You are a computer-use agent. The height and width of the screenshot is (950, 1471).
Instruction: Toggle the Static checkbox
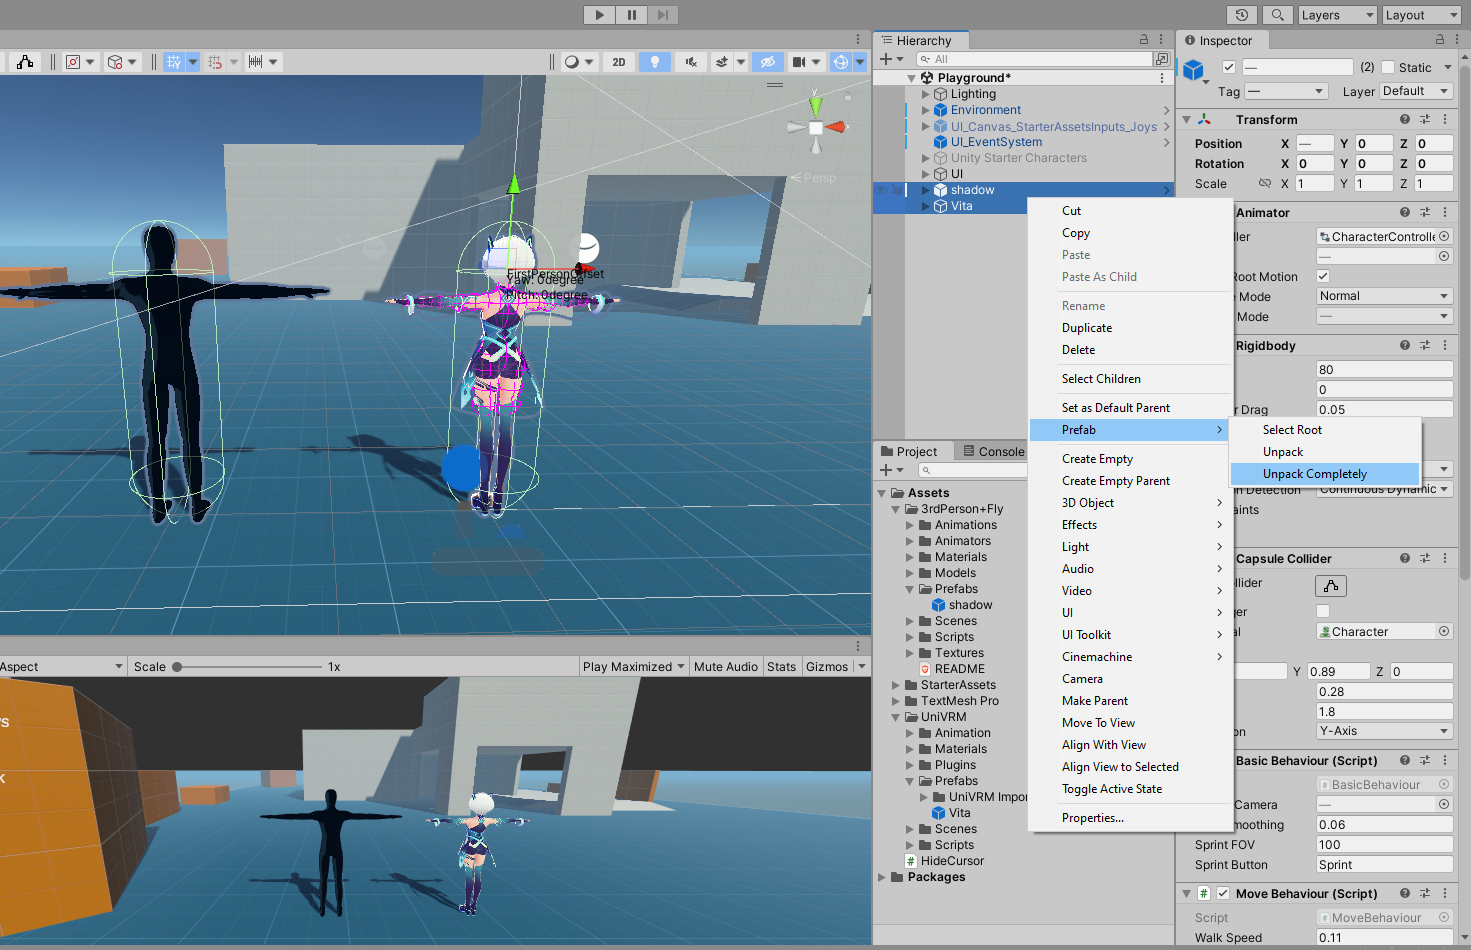(x=1388, y=67)
